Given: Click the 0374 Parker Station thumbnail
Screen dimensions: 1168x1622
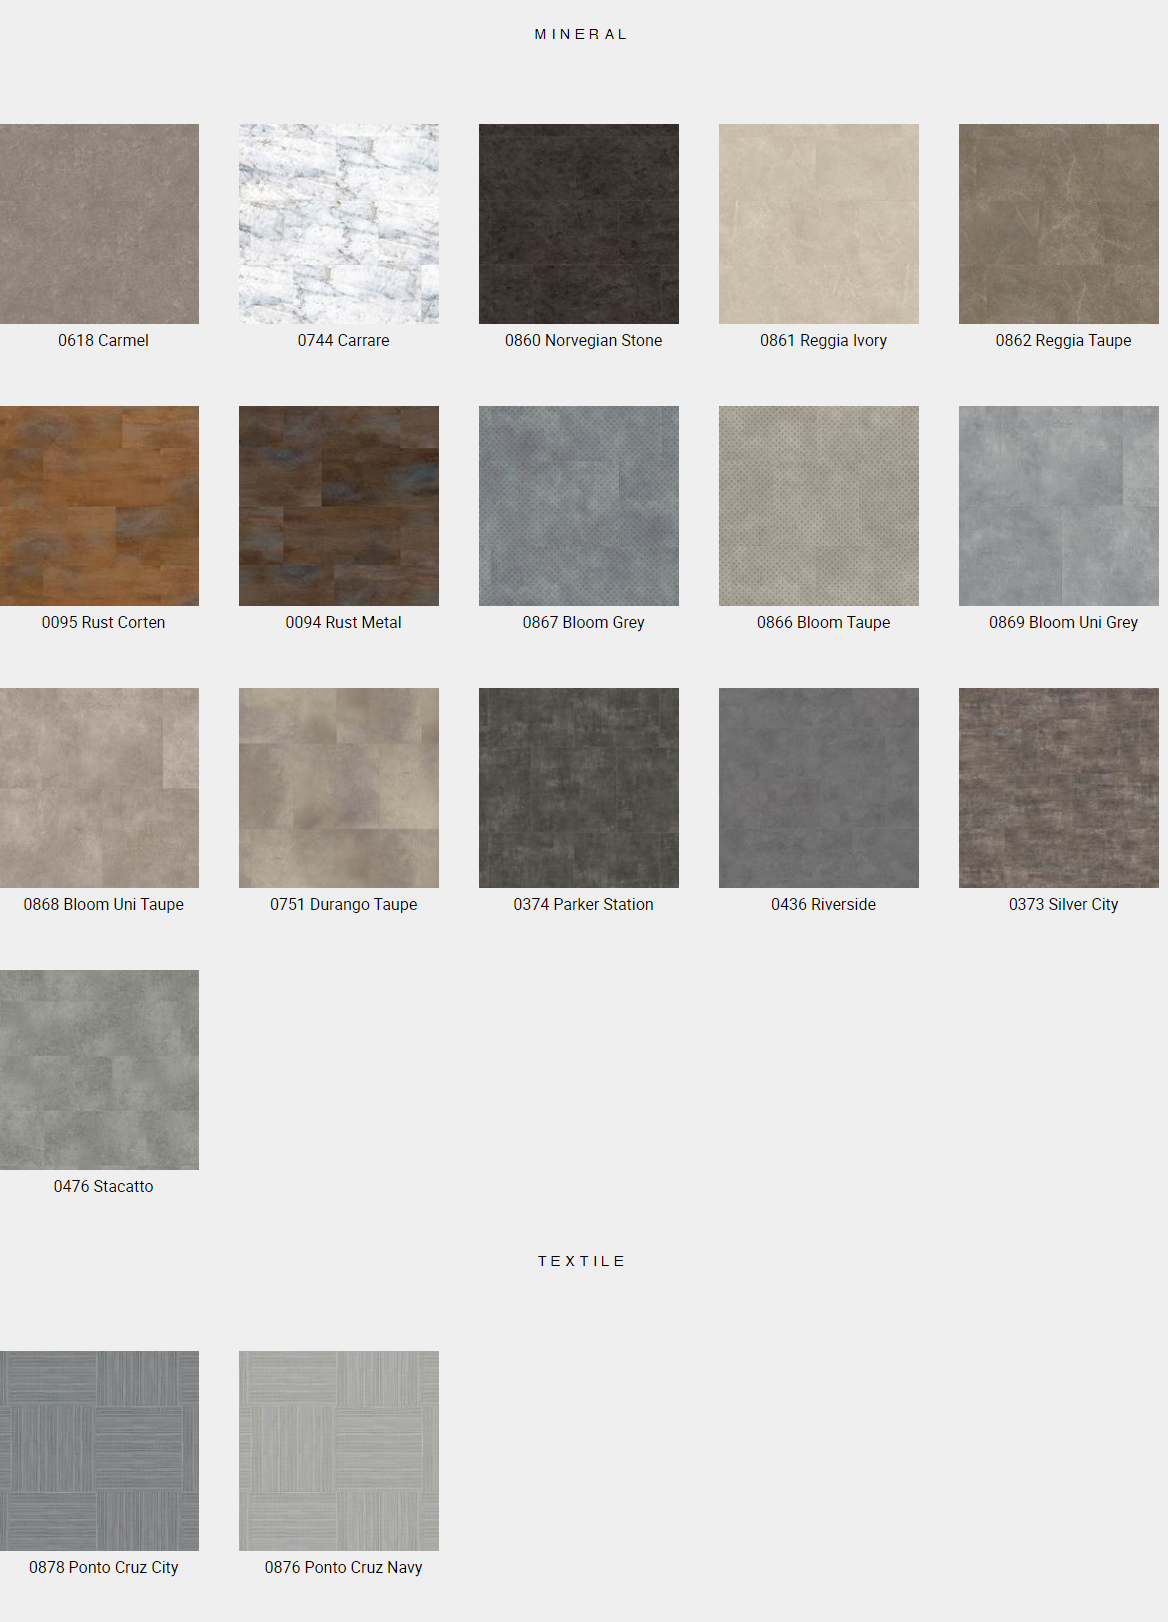Looking at the screenshot, I should click(579, 788).
